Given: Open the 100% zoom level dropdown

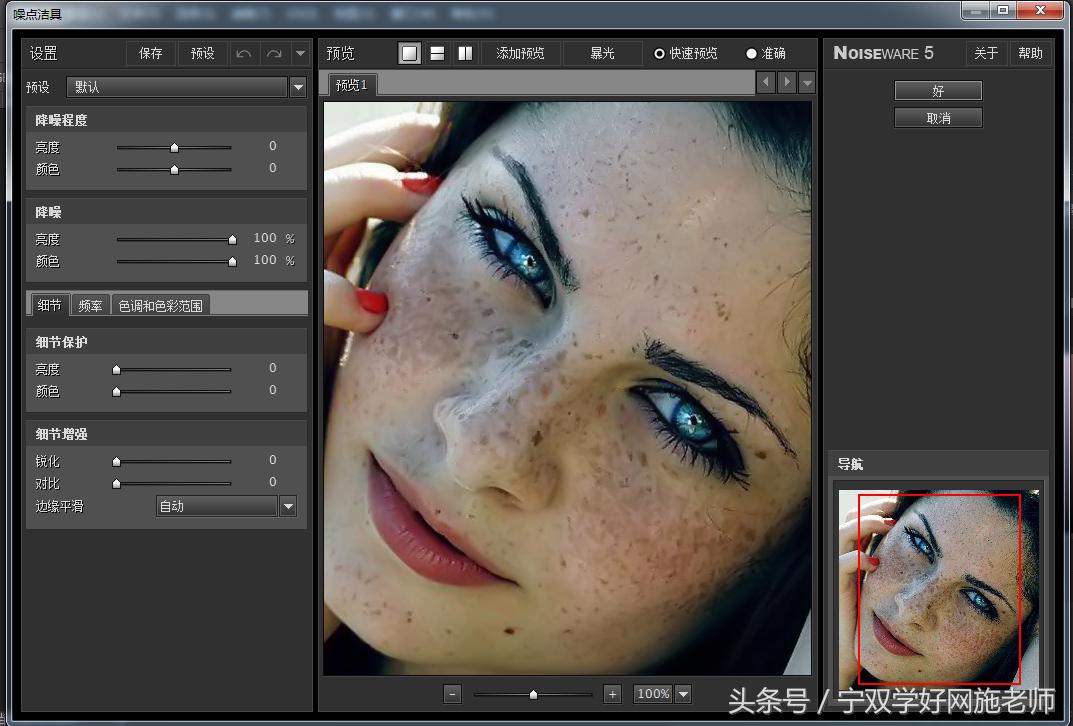Looking at the screenshot, I should (684, 693).
